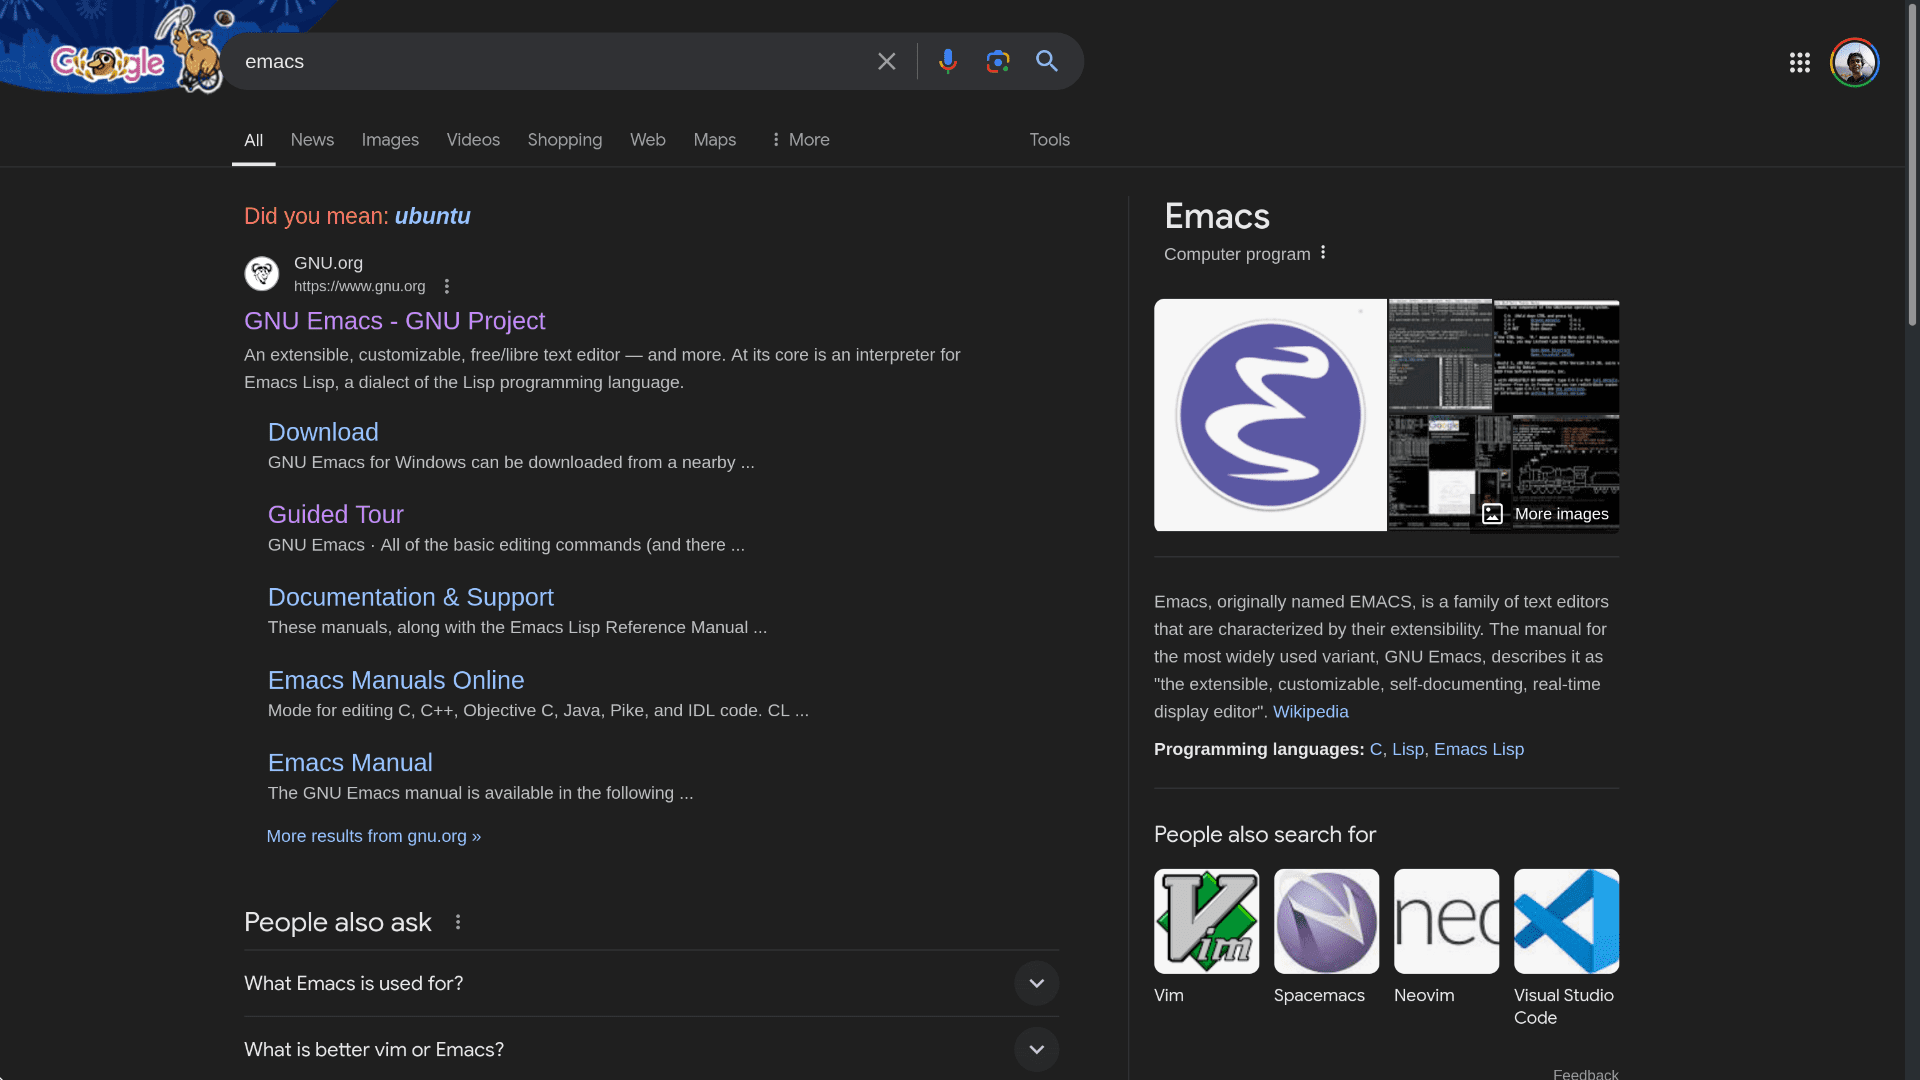
Task: Click the Spacemacs logo thumbnail
Action: 1326,921
